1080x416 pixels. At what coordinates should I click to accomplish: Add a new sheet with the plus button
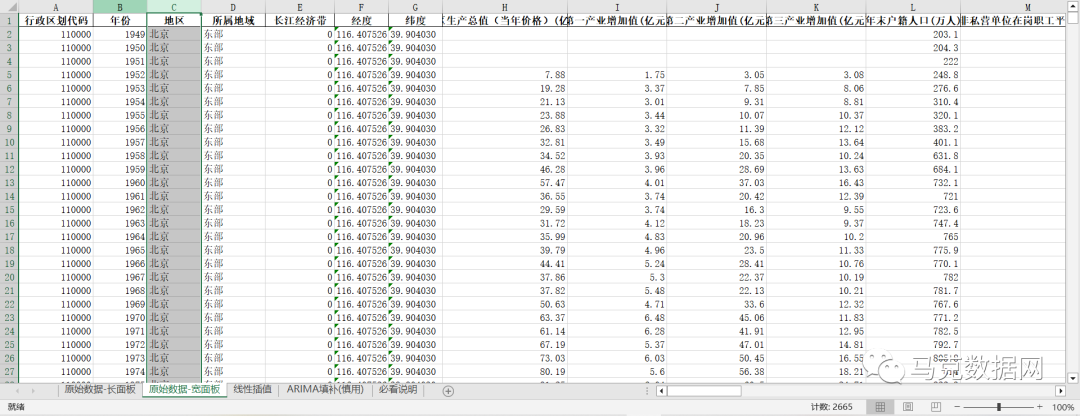tap(448, 391)
